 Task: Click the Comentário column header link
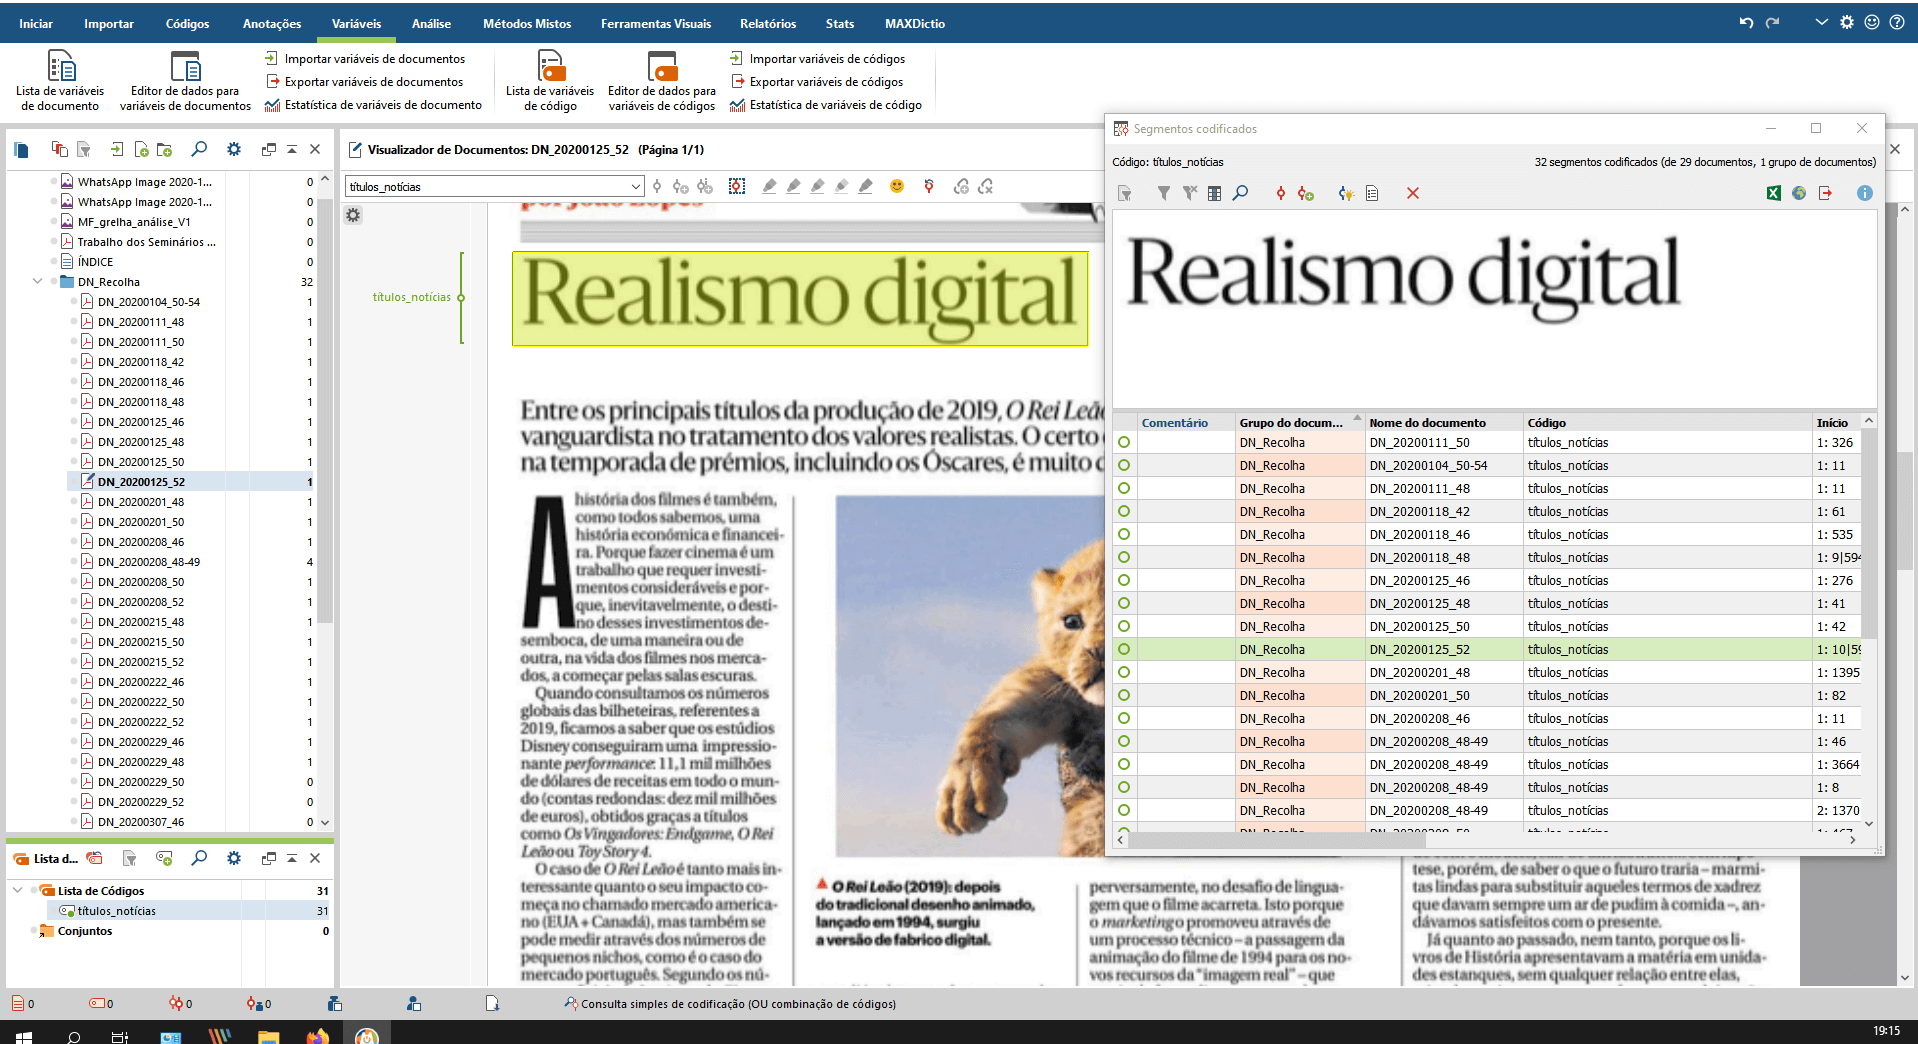point(1175,423)
